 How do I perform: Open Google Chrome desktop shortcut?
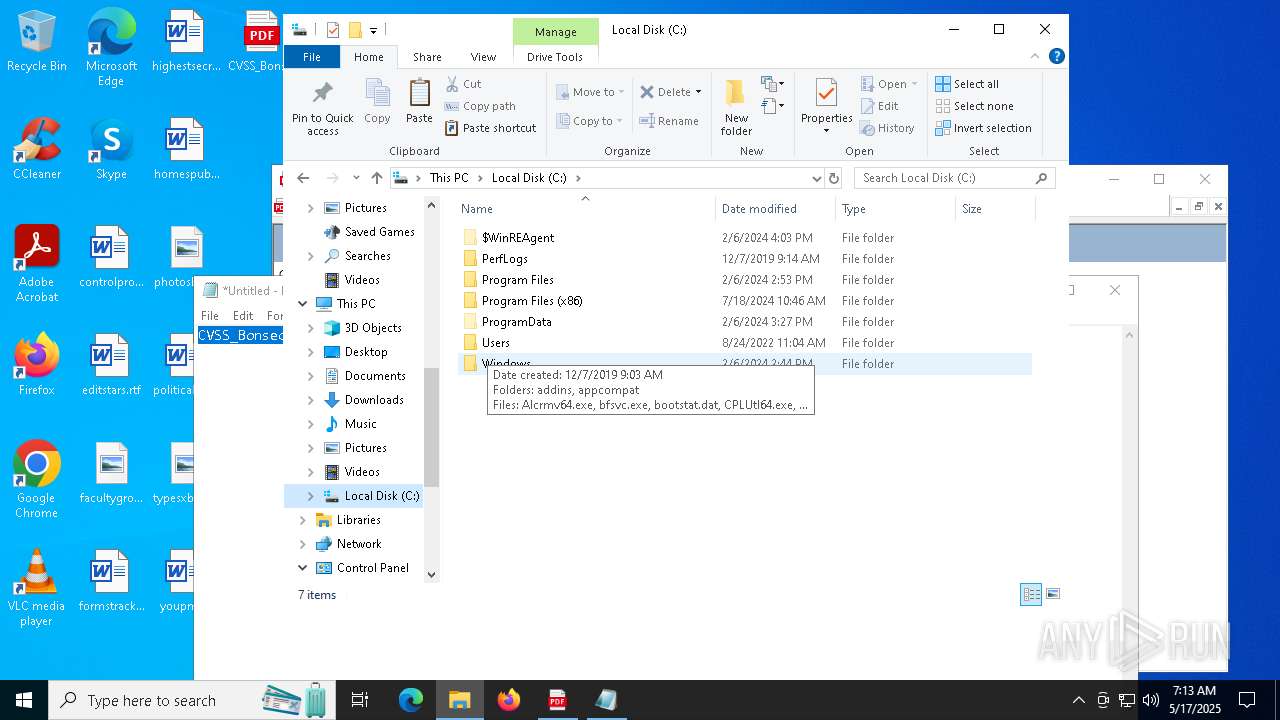(x=37, y=480)
